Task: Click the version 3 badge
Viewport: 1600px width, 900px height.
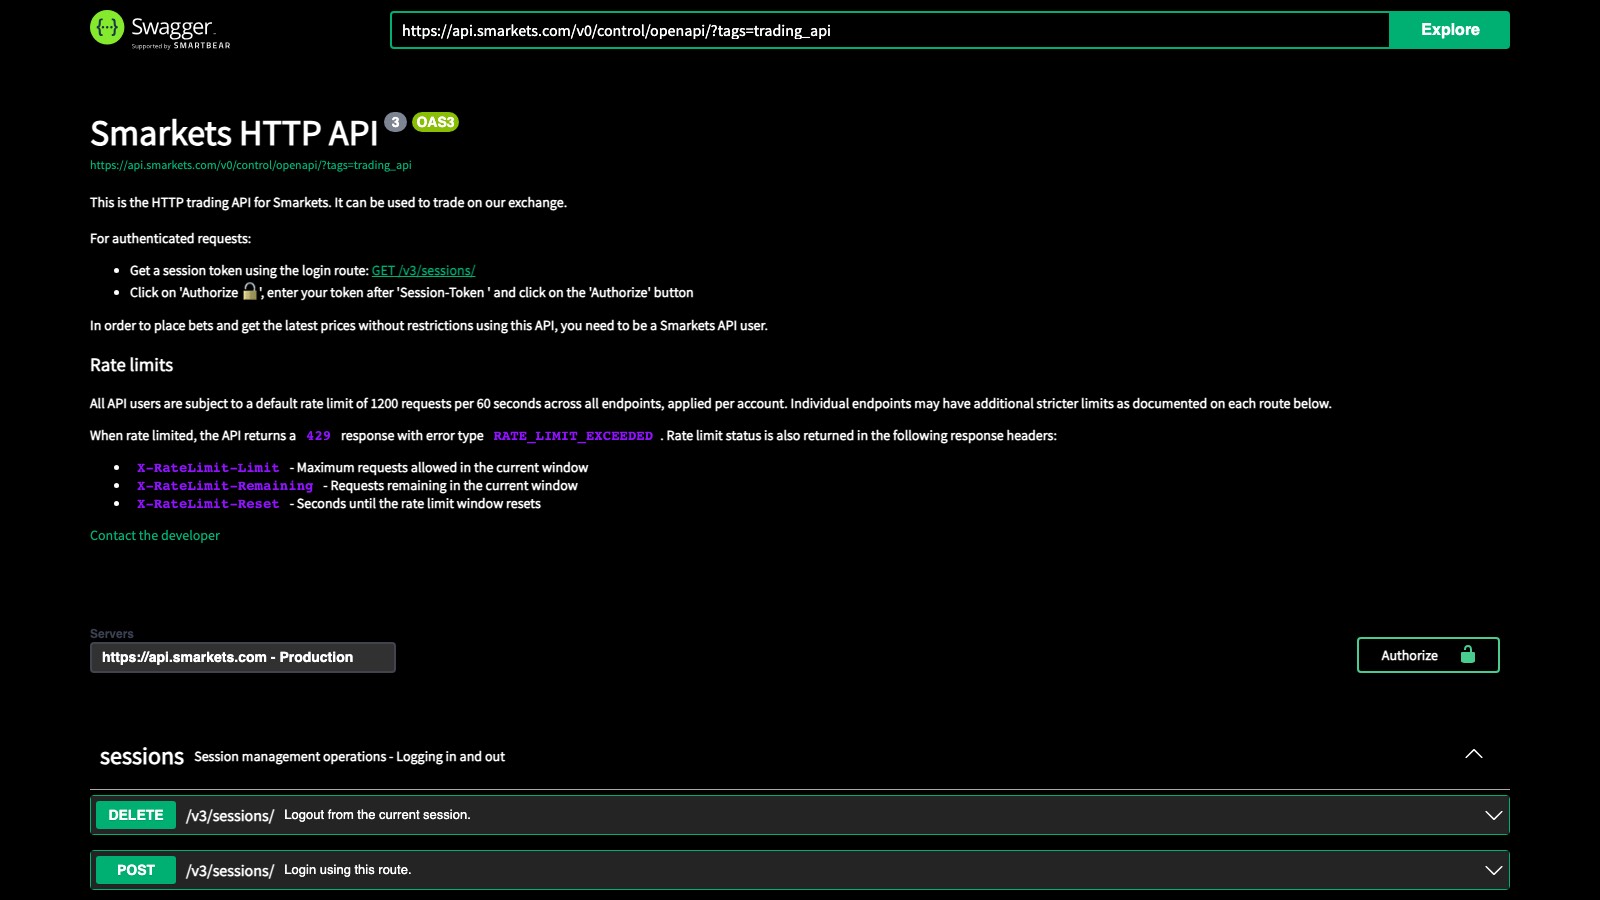Action: click(395, 122)
